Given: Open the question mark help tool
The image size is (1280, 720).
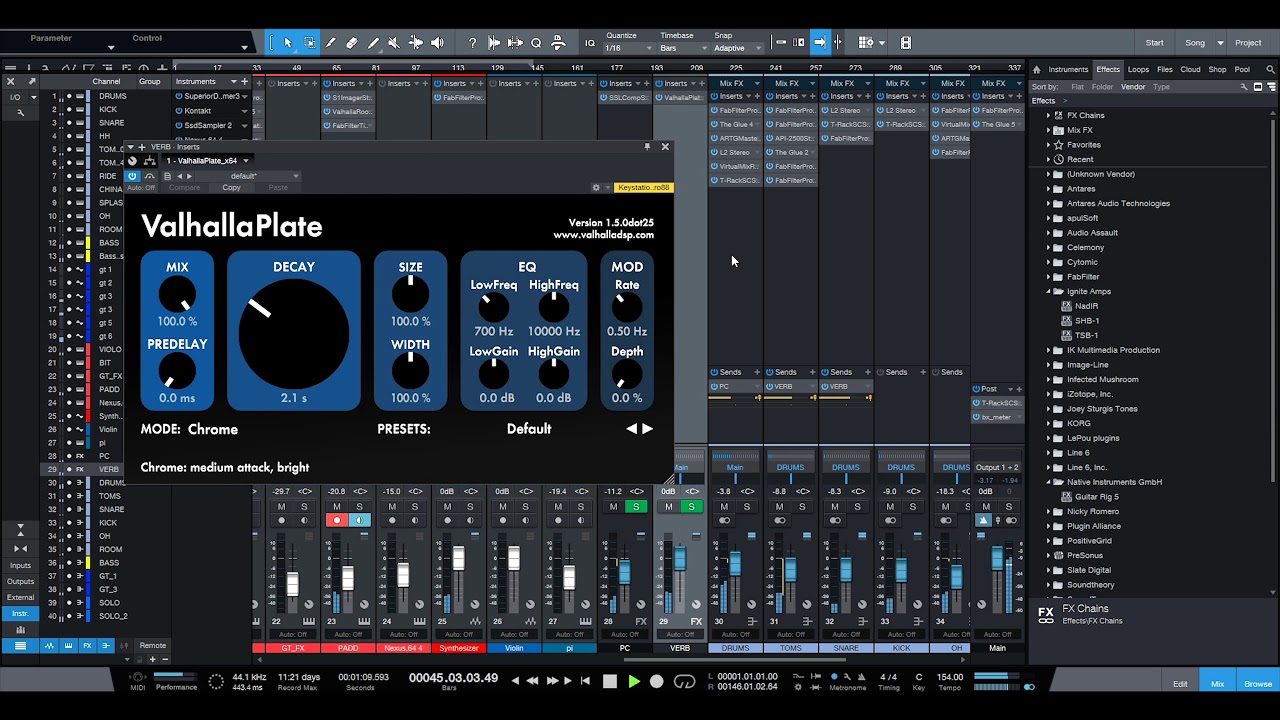Looking at the screenshot, I should [472, 43].
